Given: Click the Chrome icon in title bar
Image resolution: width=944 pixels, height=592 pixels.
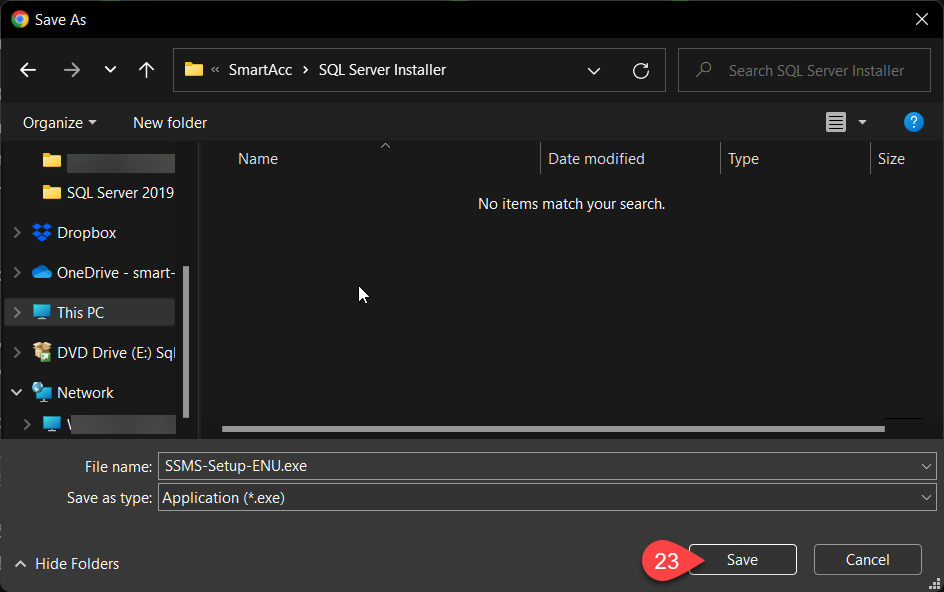Looking at the screenshot, I should pos(20,19).
